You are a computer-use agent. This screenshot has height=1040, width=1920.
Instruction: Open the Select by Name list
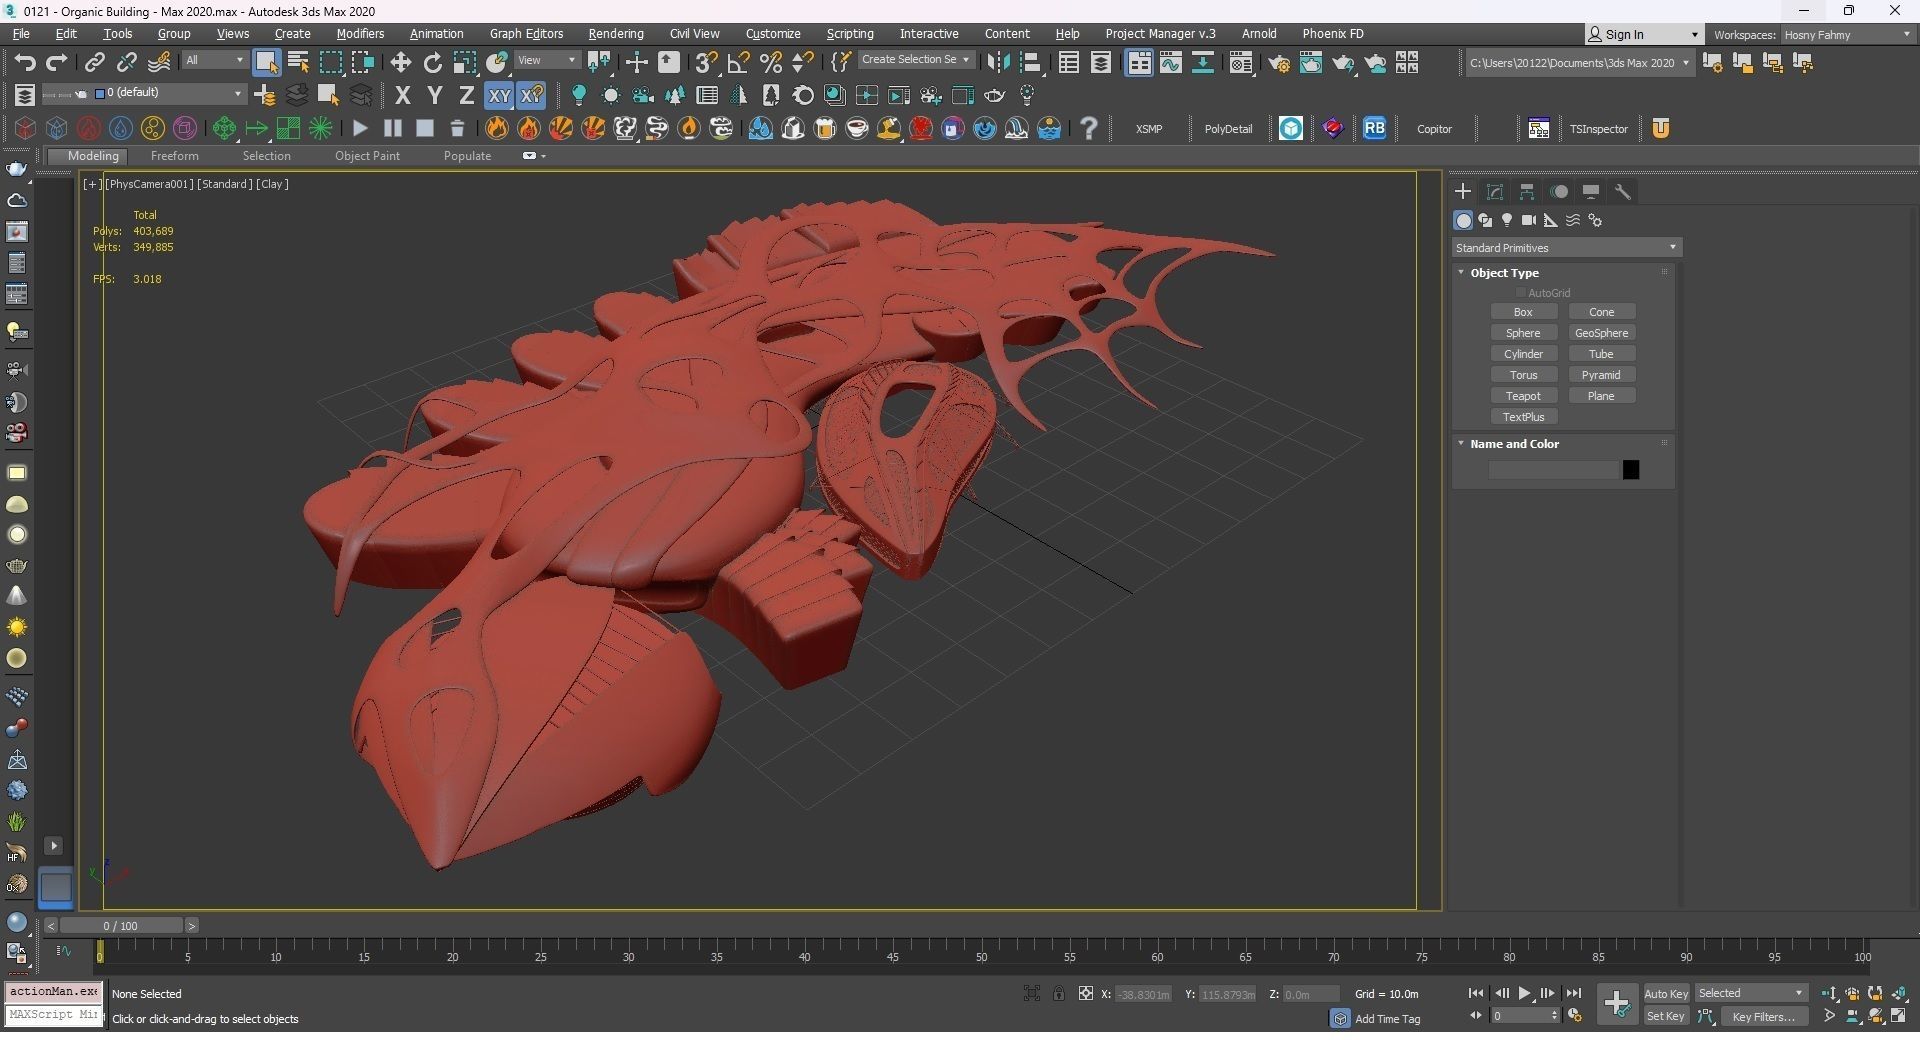(298, 63)
